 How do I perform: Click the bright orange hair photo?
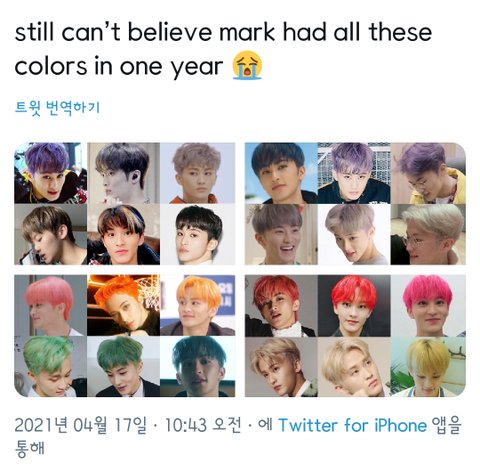pyautogui.click(x=123, y=305)
